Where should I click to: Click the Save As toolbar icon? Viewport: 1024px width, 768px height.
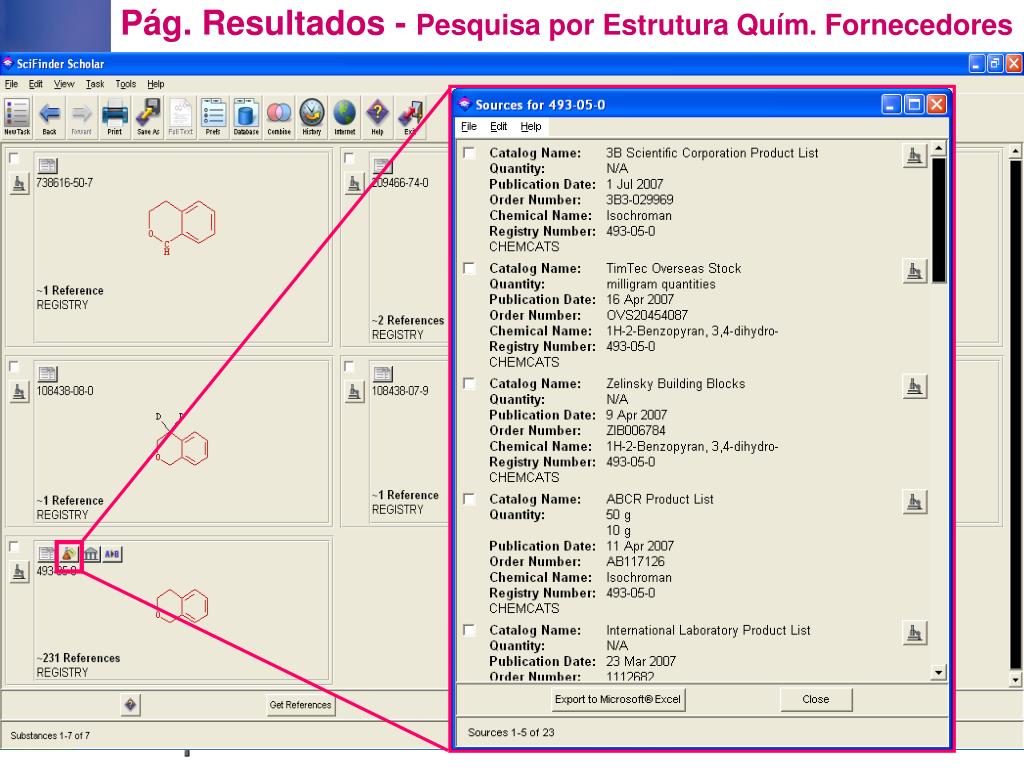pyautogui.click(x=148, y=117)
